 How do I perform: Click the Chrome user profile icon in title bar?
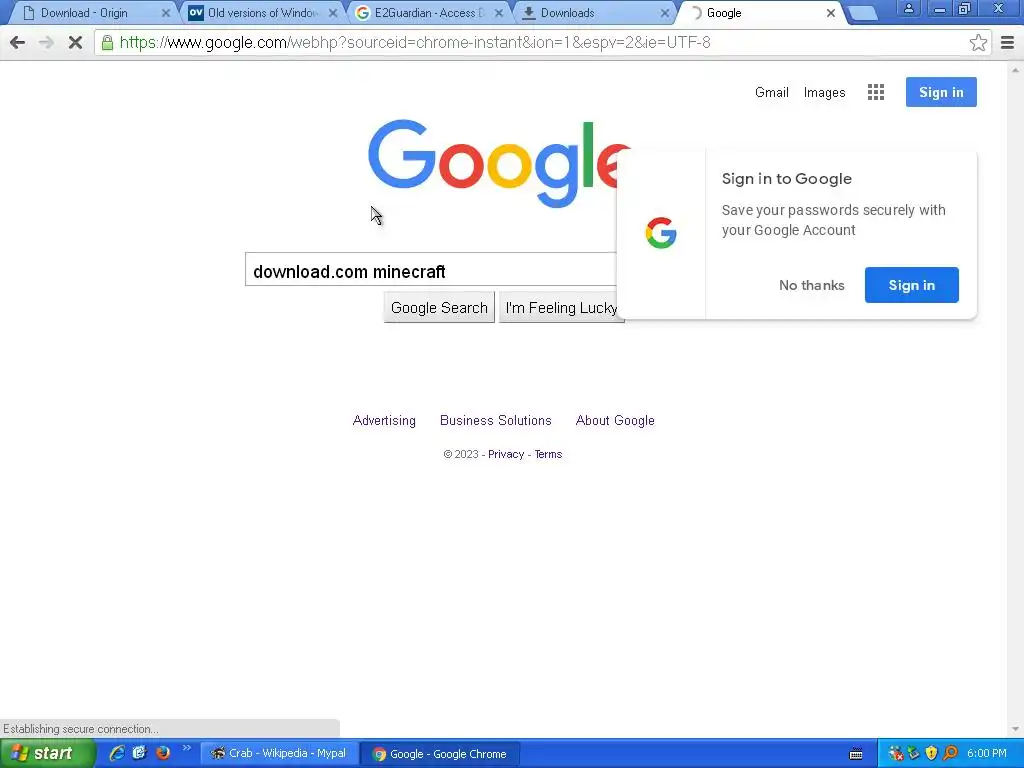pyautogui.click(x=908, y=9)
